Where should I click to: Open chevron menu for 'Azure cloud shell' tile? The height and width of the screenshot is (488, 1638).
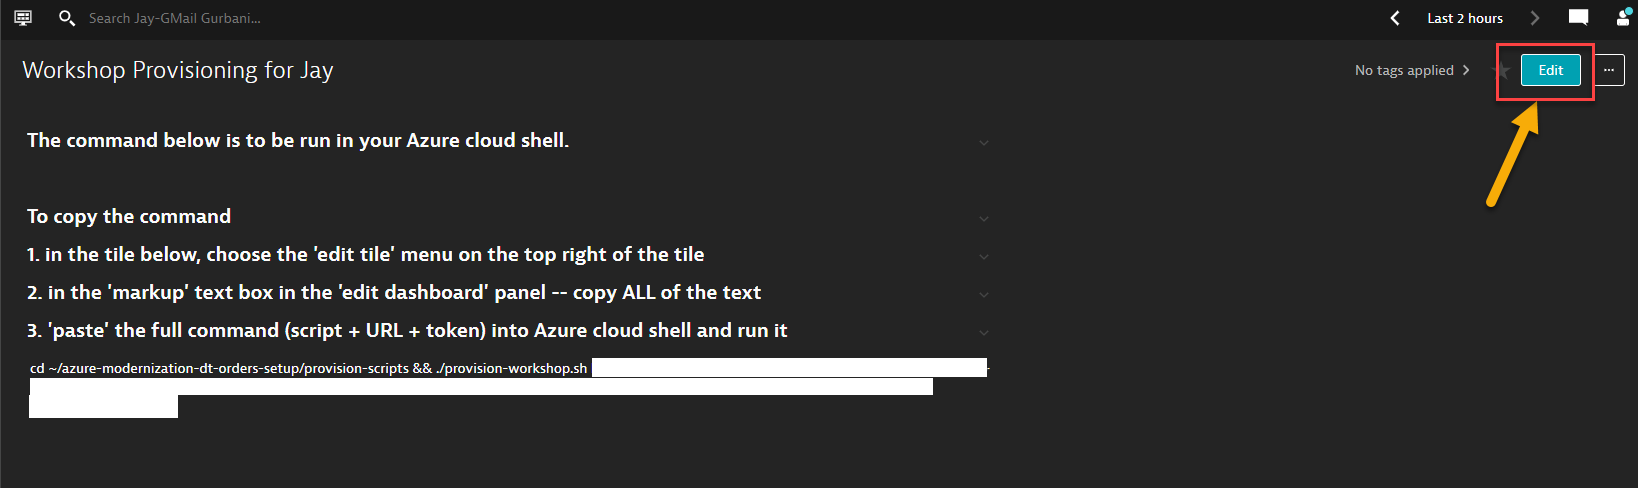click(984, 143)
